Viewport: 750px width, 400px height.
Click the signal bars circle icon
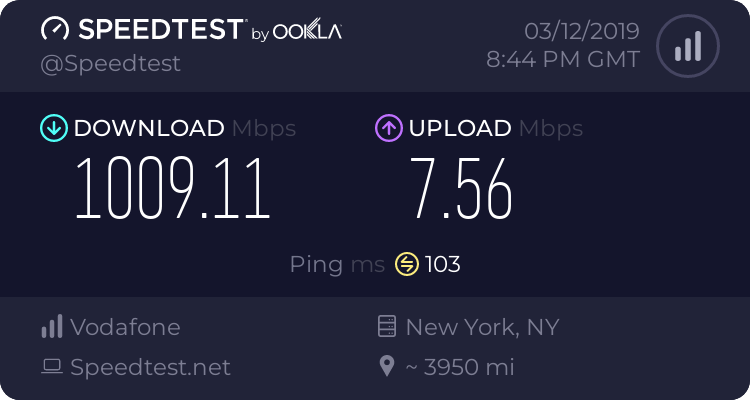[687, 45]
